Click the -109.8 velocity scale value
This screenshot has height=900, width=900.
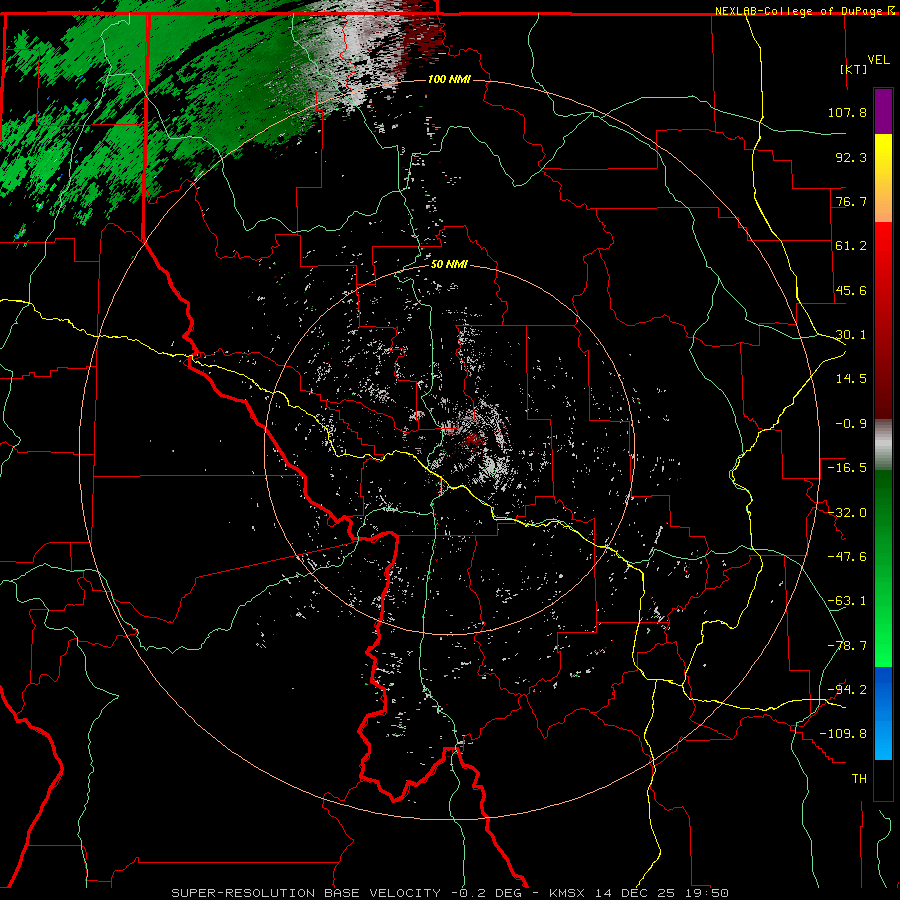click(x=843, y=734)
